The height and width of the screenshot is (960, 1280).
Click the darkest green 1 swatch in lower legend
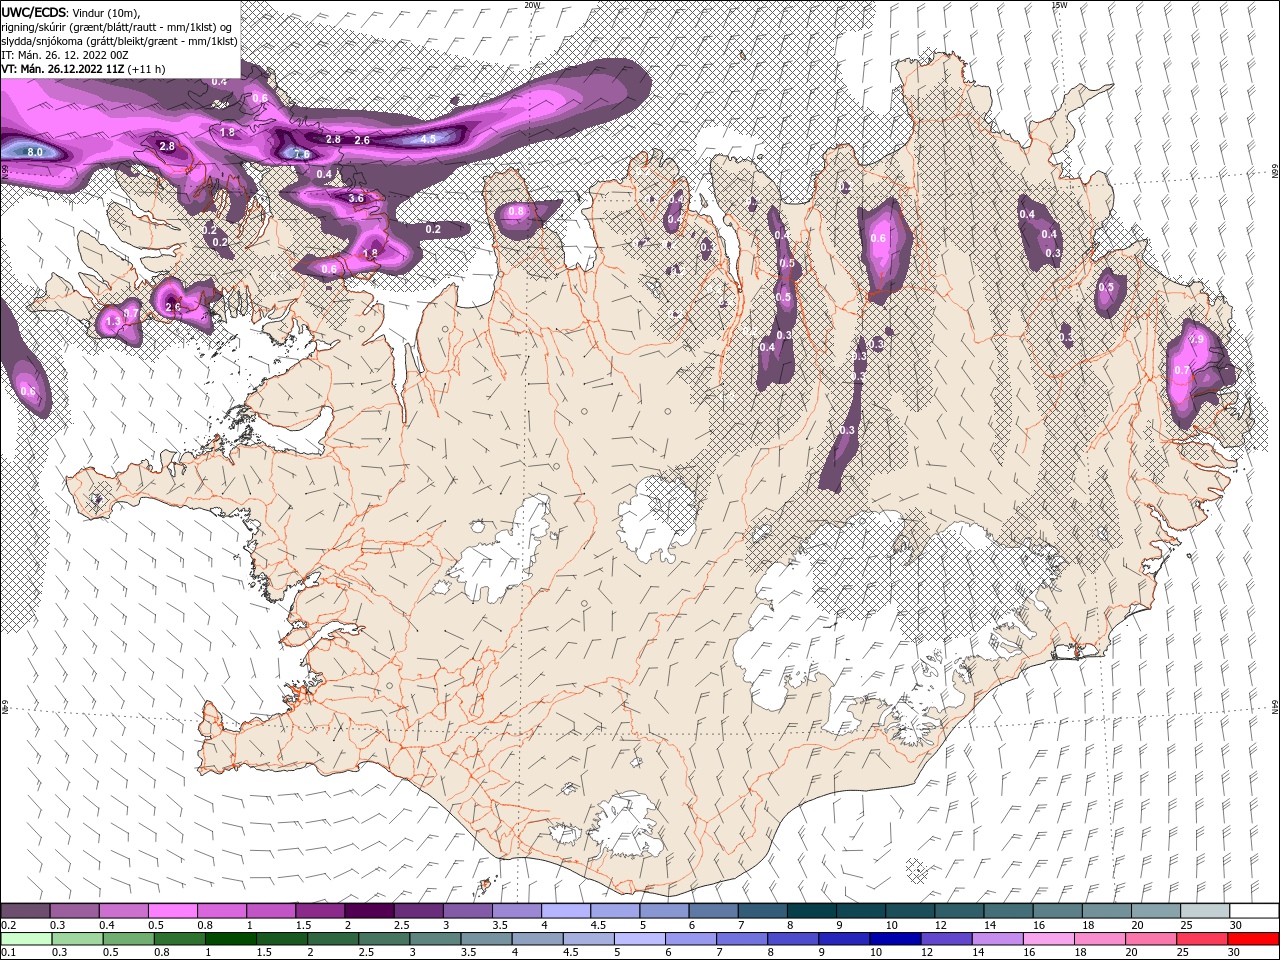point(230,939)
